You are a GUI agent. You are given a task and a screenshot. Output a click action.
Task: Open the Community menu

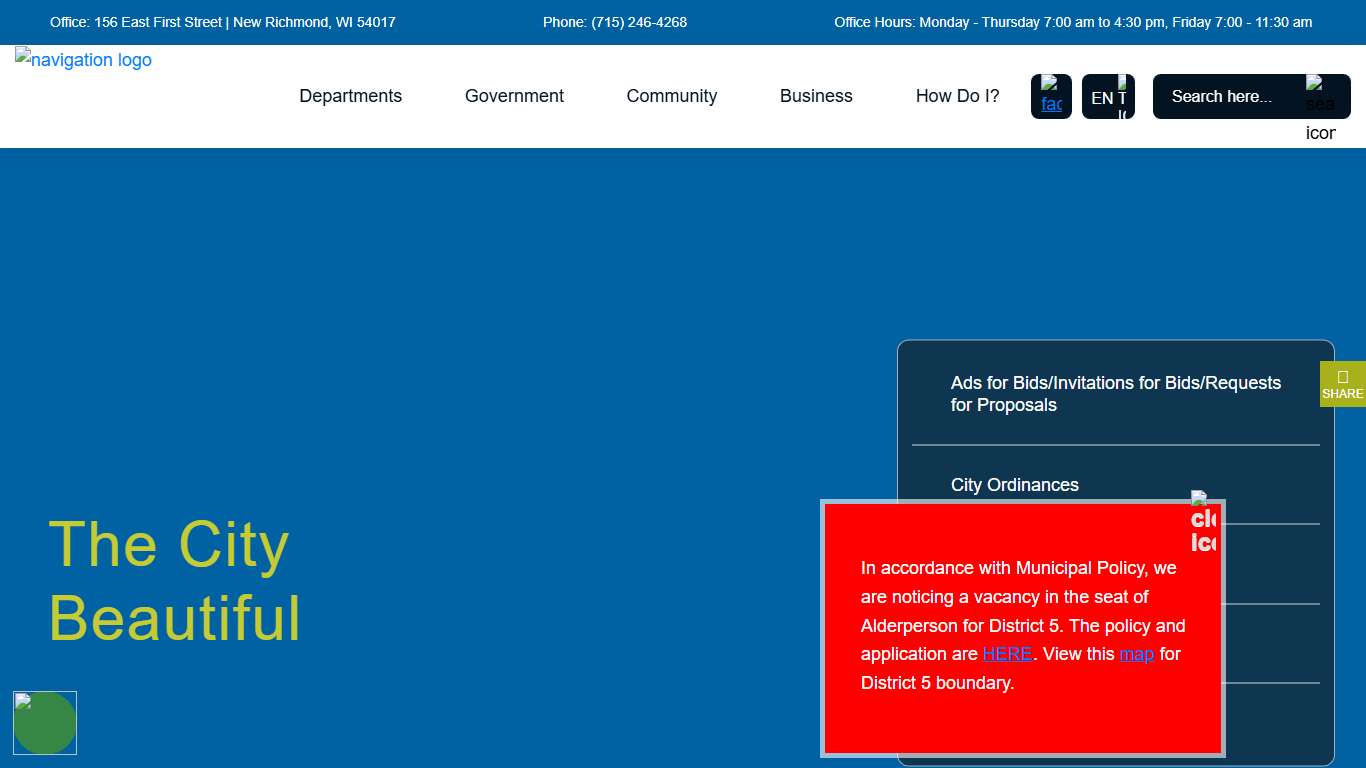[x=671, y=96]
